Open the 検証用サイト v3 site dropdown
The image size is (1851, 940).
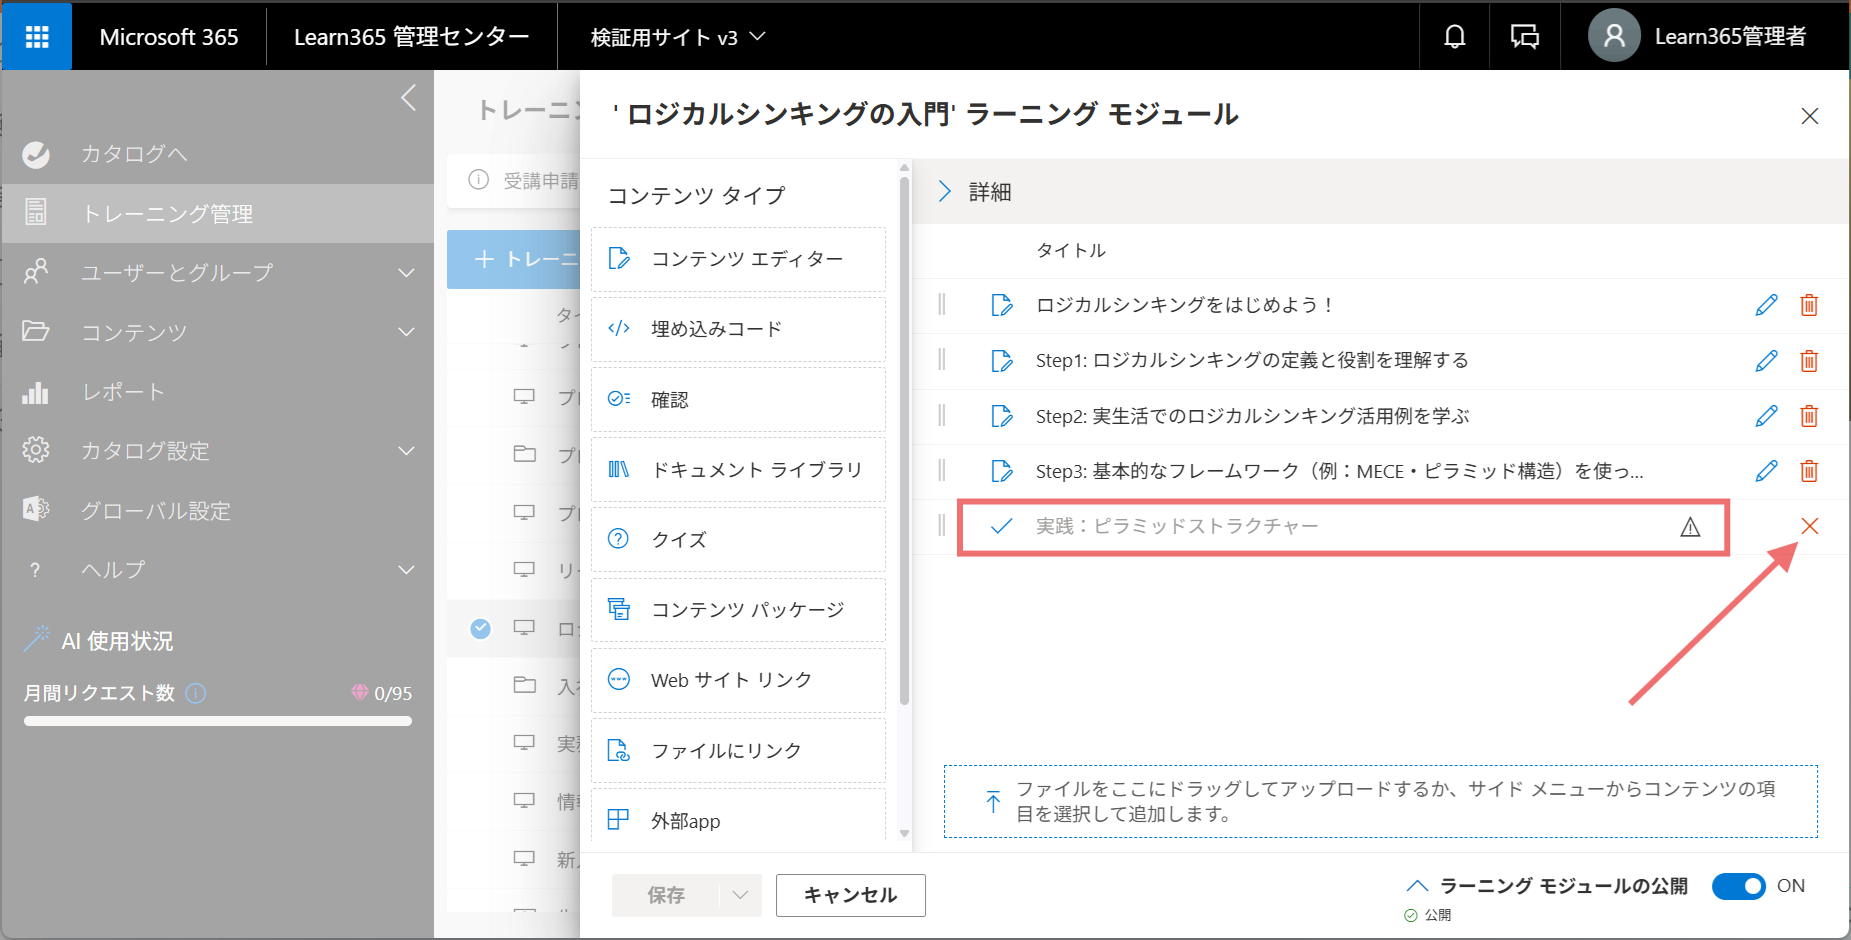tap(678, 37)
